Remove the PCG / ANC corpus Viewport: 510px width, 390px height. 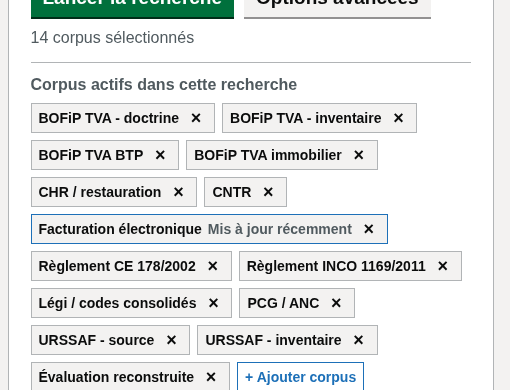[x=336, y=303]
